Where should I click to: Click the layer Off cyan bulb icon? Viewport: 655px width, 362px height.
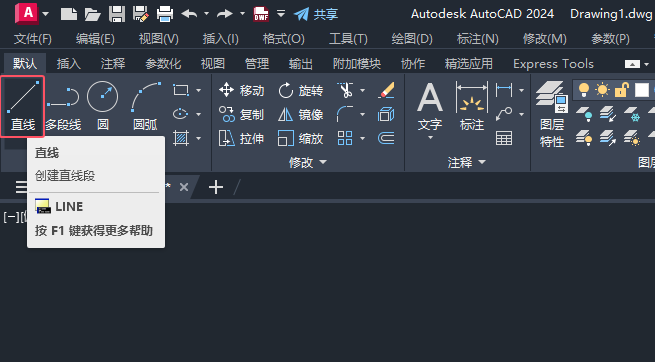click(x=584, y=114)
